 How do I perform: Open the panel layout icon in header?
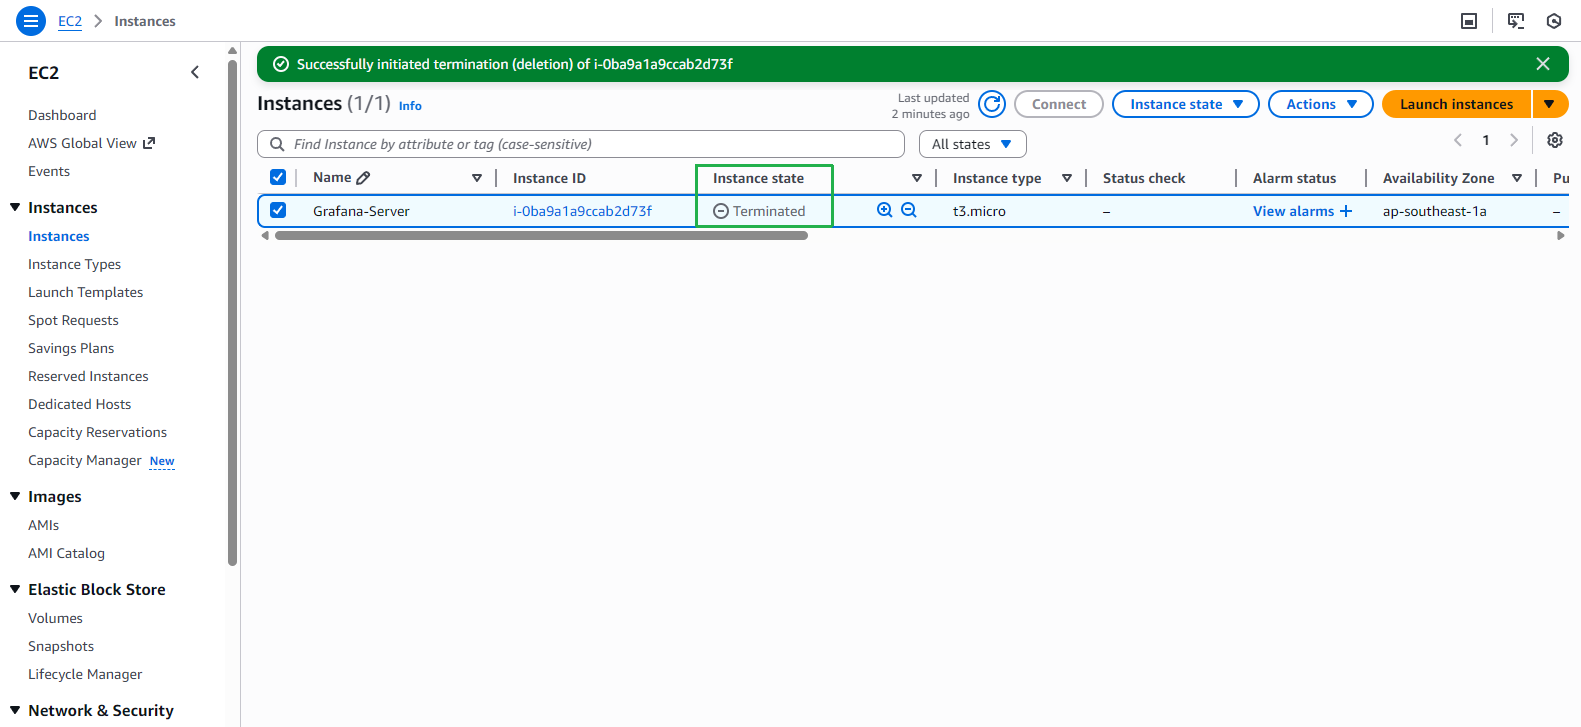click(1469, 21)
